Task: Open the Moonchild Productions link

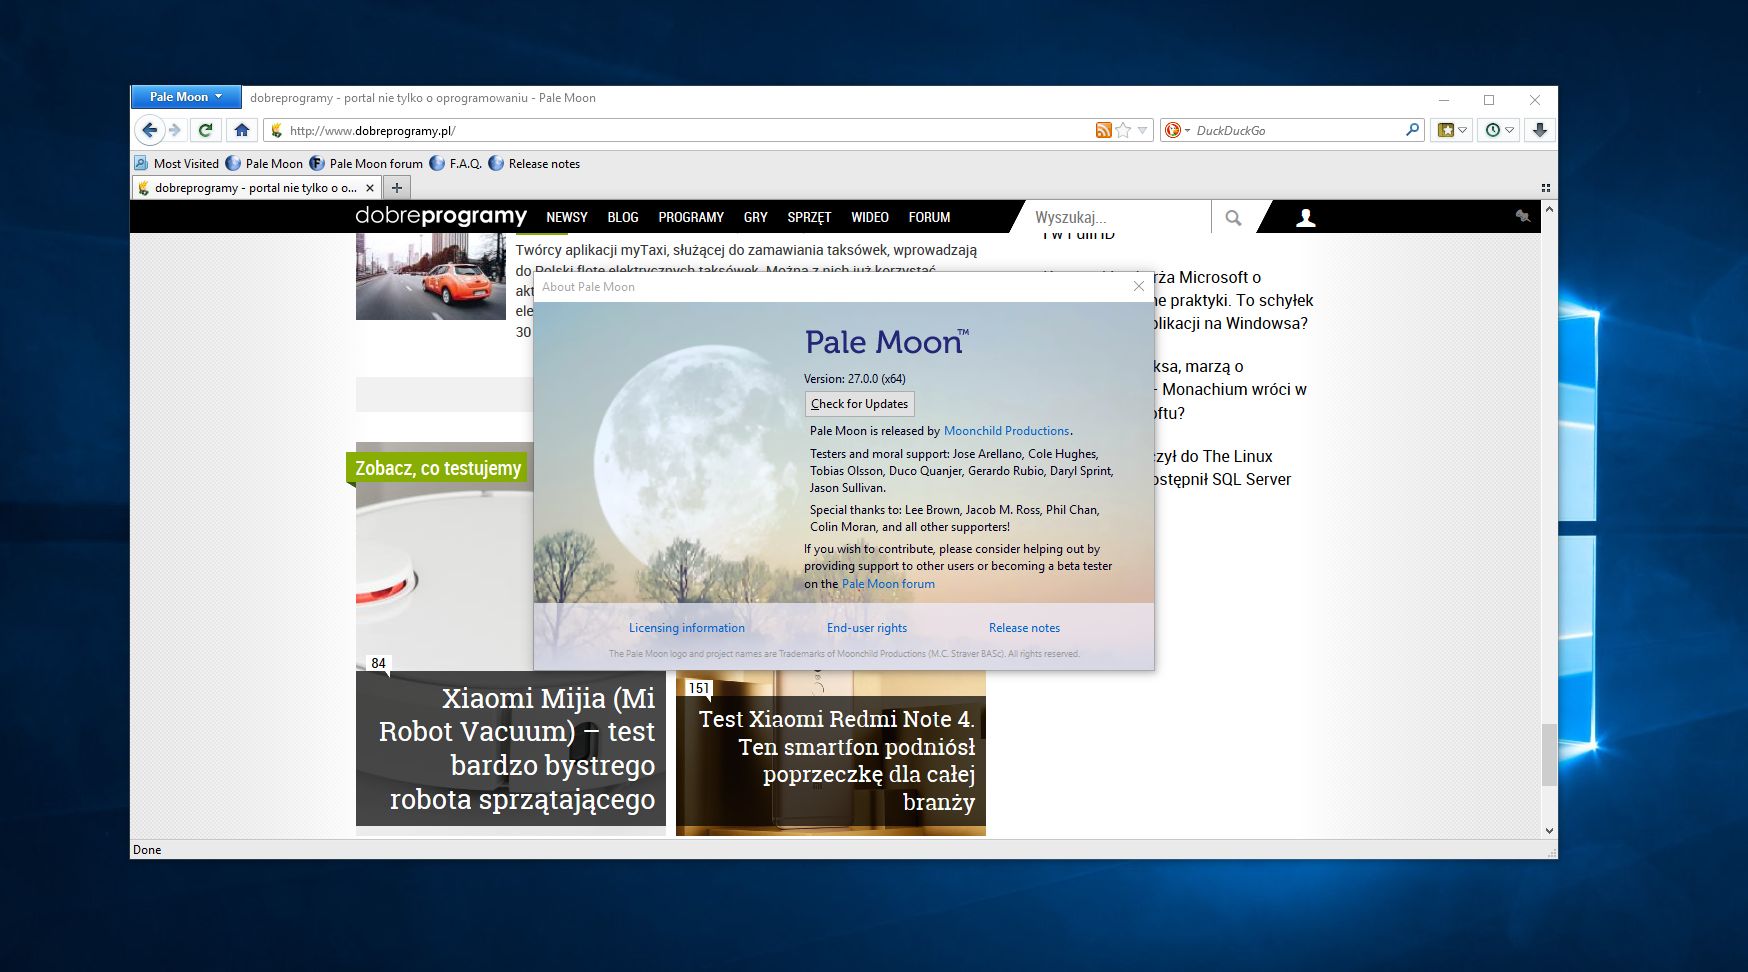Action: pos(1007,431)
